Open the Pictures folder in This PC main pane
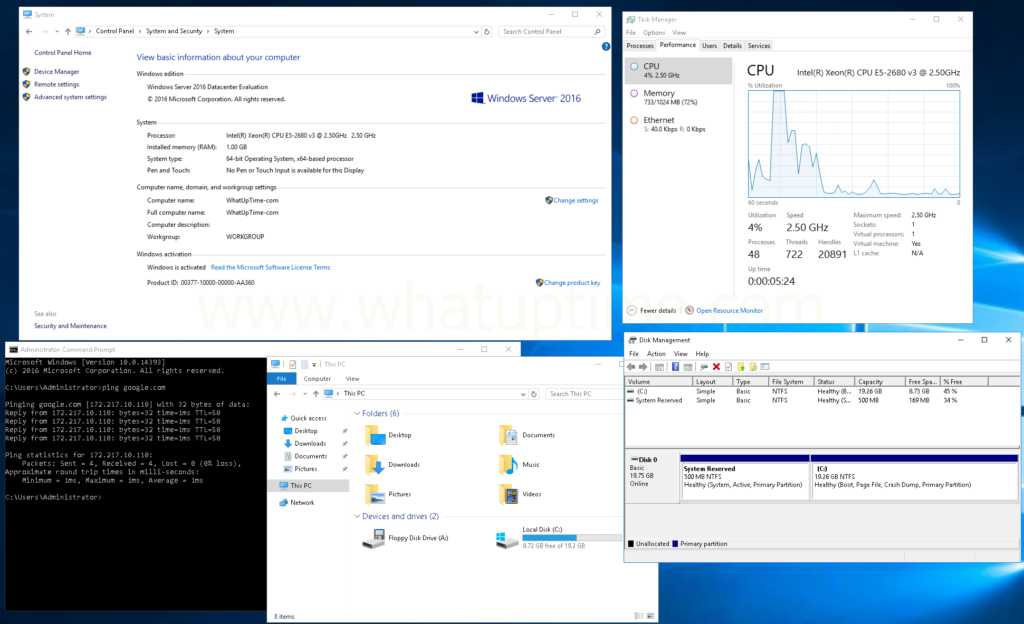1024x624 pixels. (389, 494)
